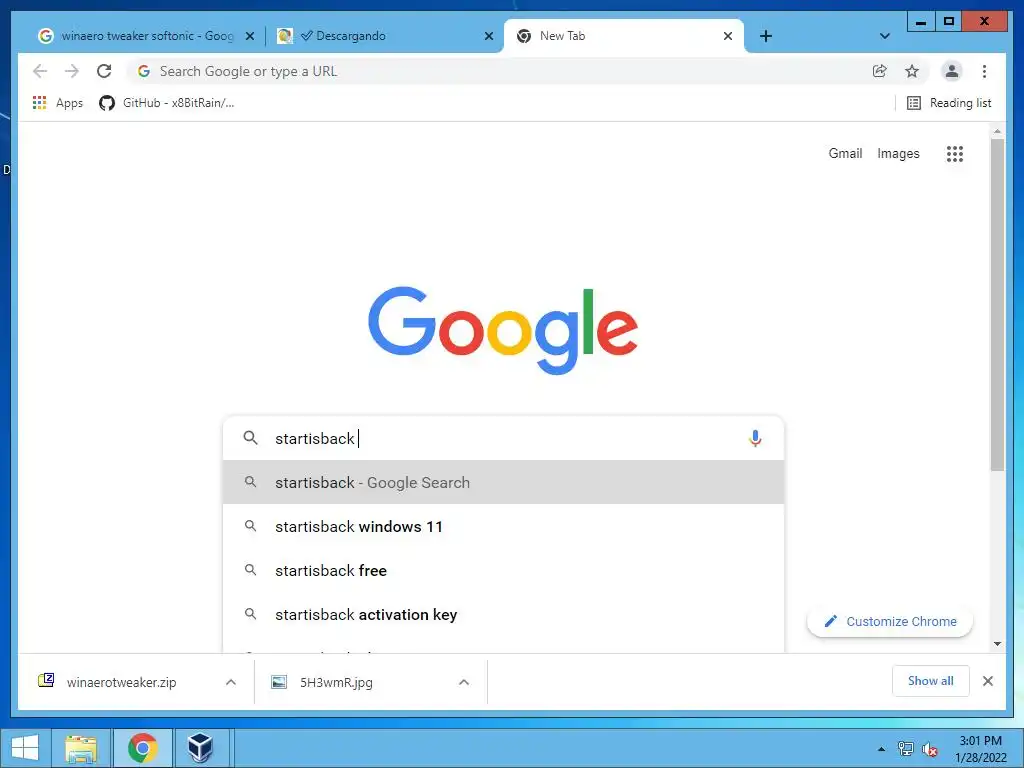
Task: Close the New Tab tab
Action: [728, 37]
